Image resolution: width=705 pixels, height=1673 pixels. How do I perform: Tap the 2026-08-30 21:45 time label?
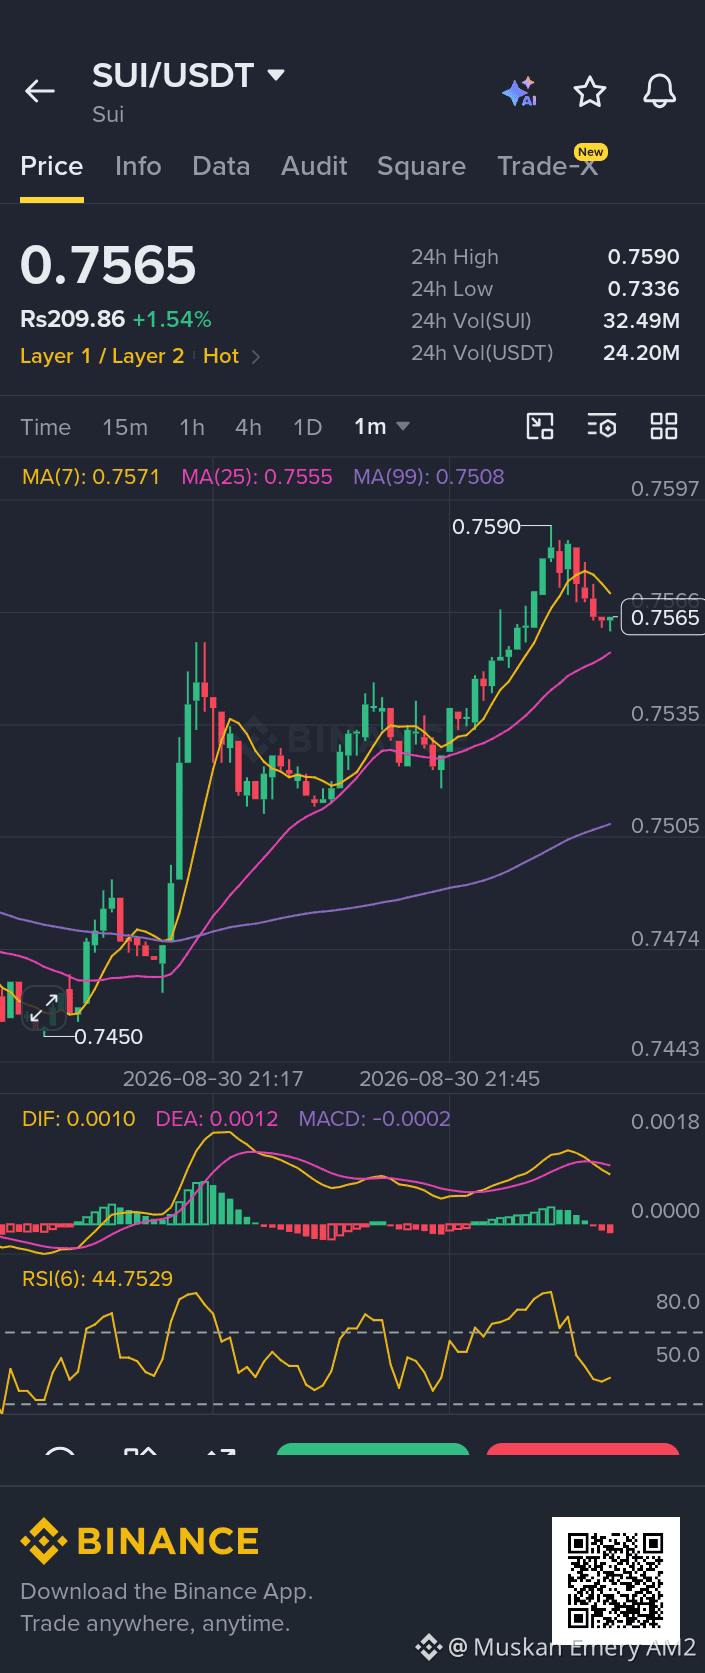coord(449,1079)
